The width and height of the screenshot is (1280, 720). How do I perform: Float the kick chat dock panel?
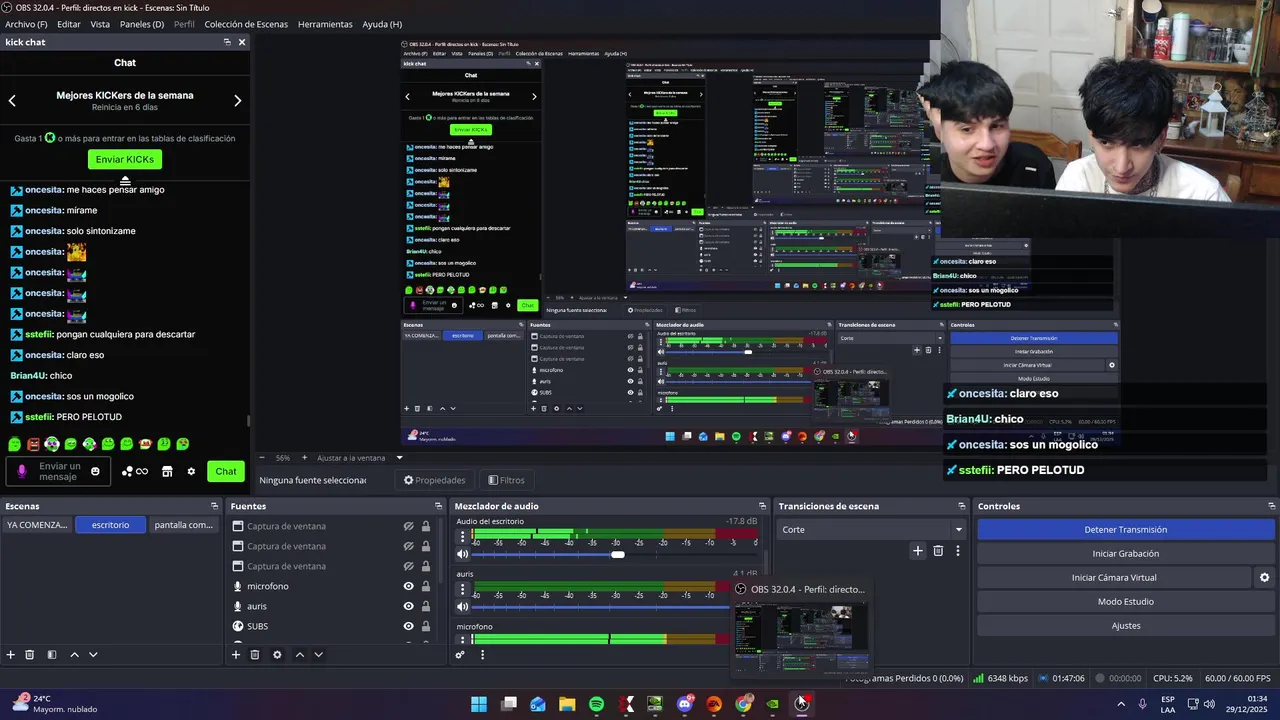click(227, 42)
